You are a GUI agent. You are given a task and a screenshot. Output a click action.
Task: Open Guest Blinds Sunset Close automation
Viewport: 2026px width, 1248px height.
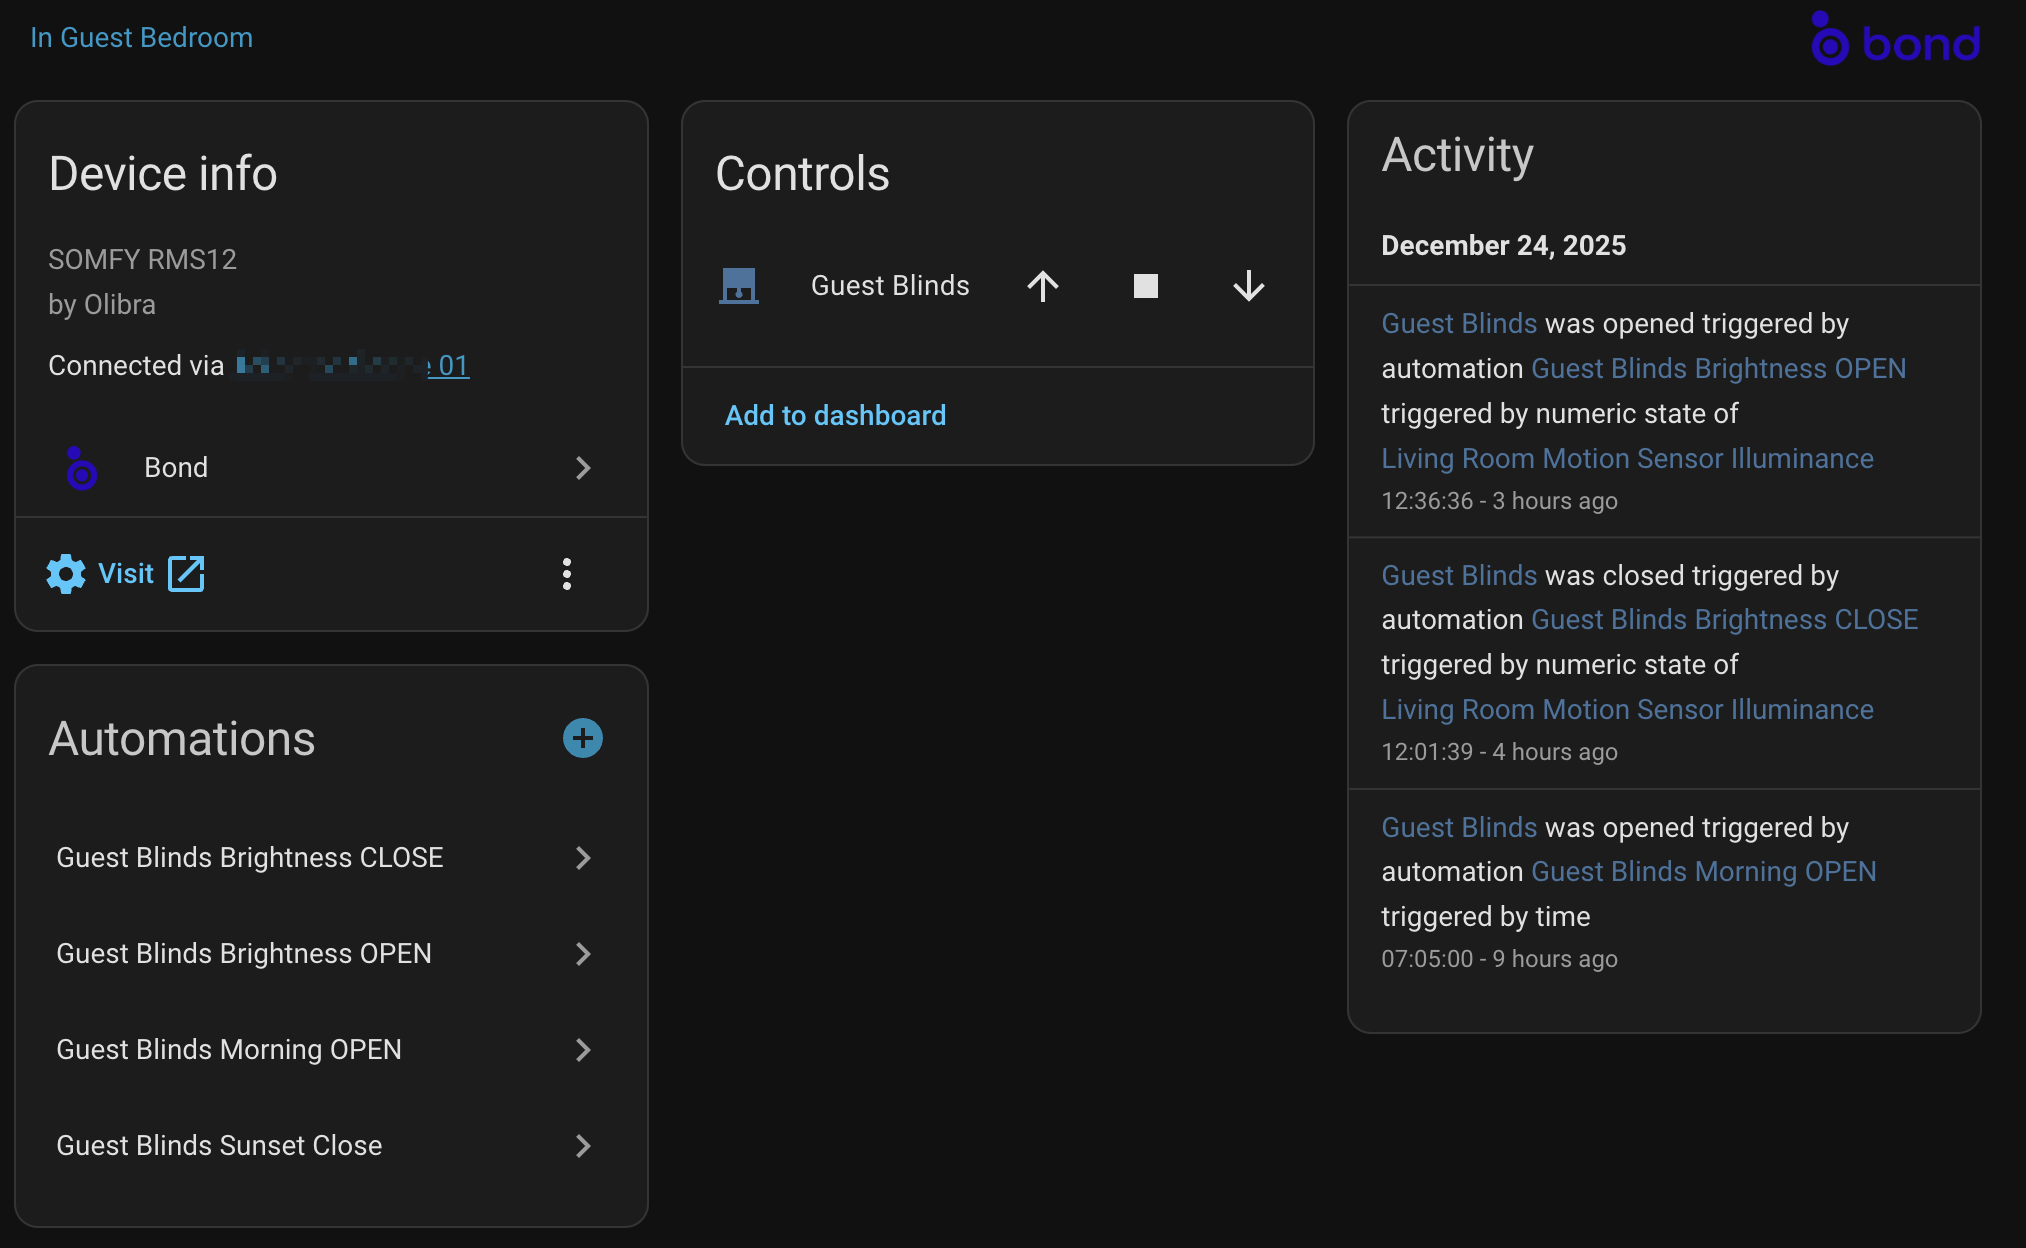220,1146
